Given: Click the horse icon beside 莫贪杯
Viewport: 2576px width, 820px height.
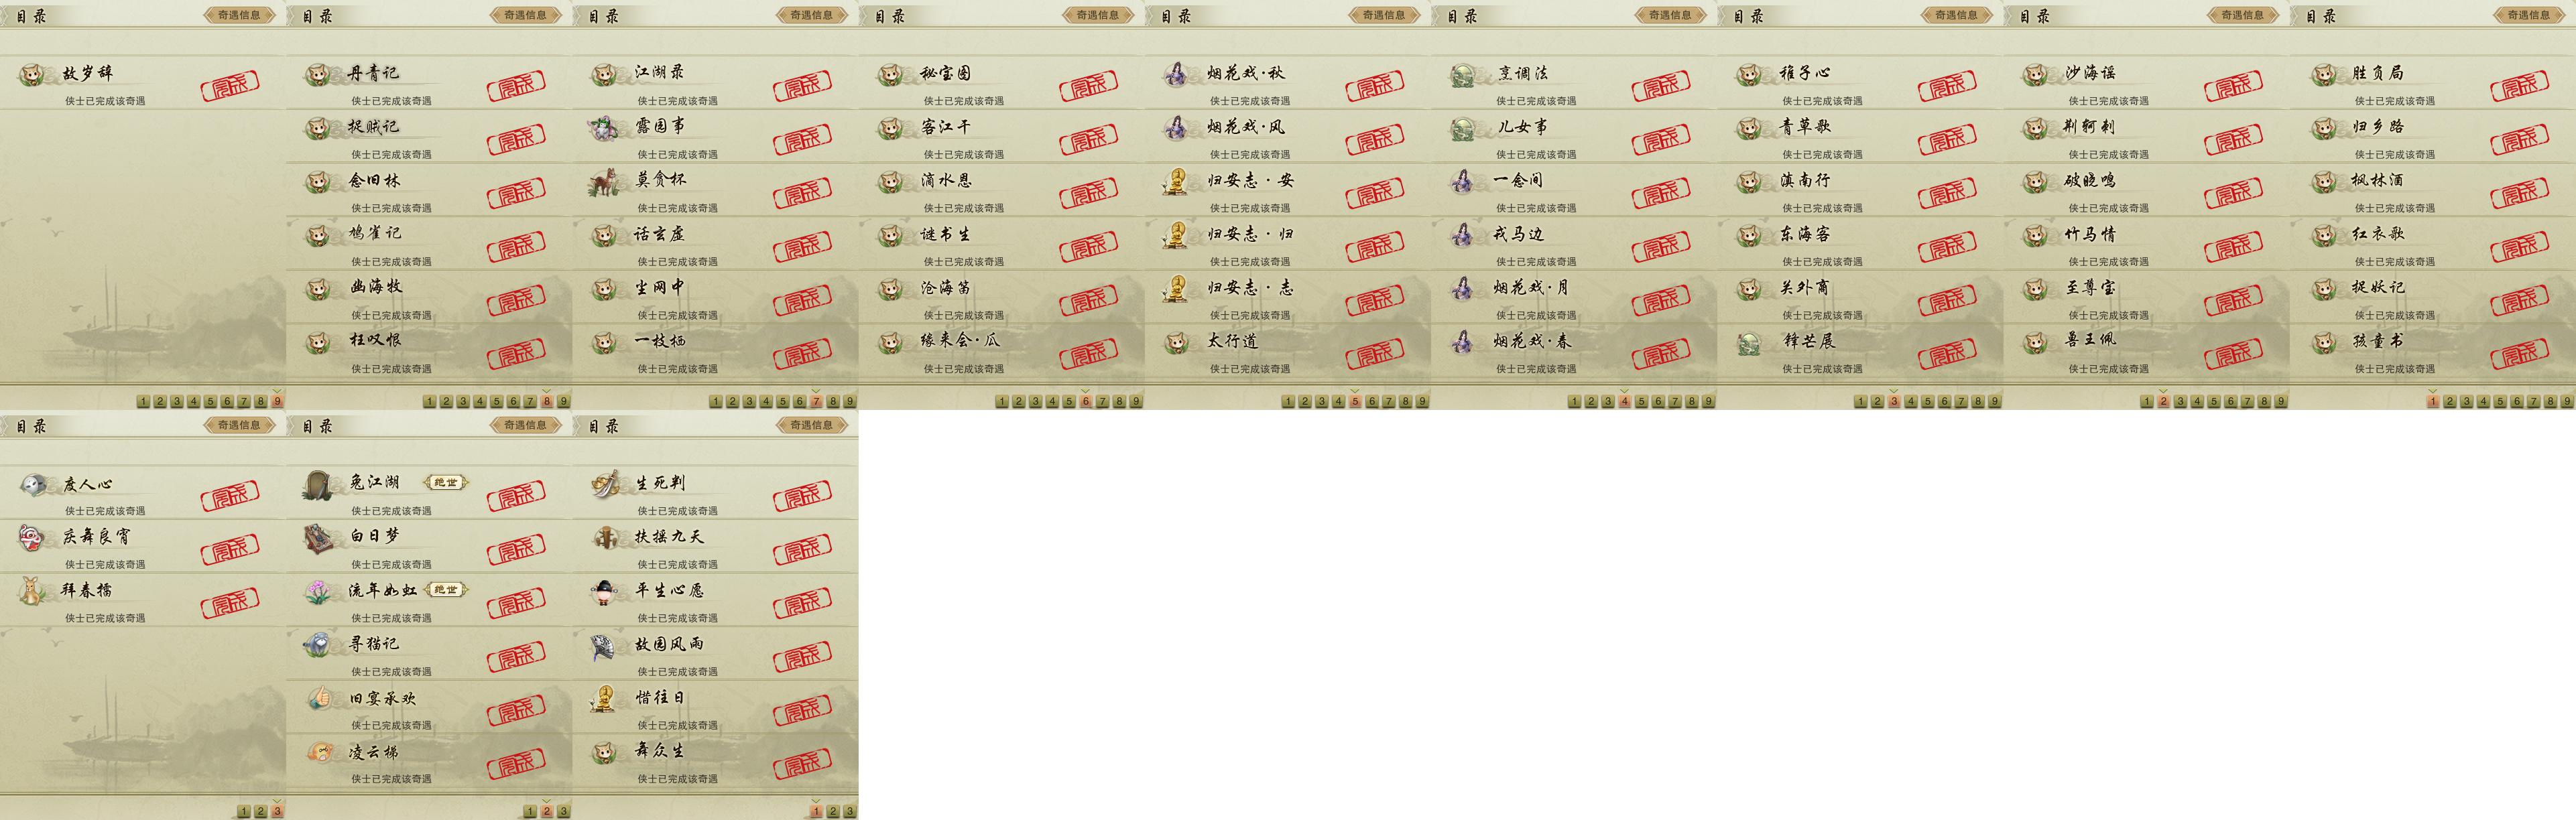Looking at the screenshot, I should [604, 182].
